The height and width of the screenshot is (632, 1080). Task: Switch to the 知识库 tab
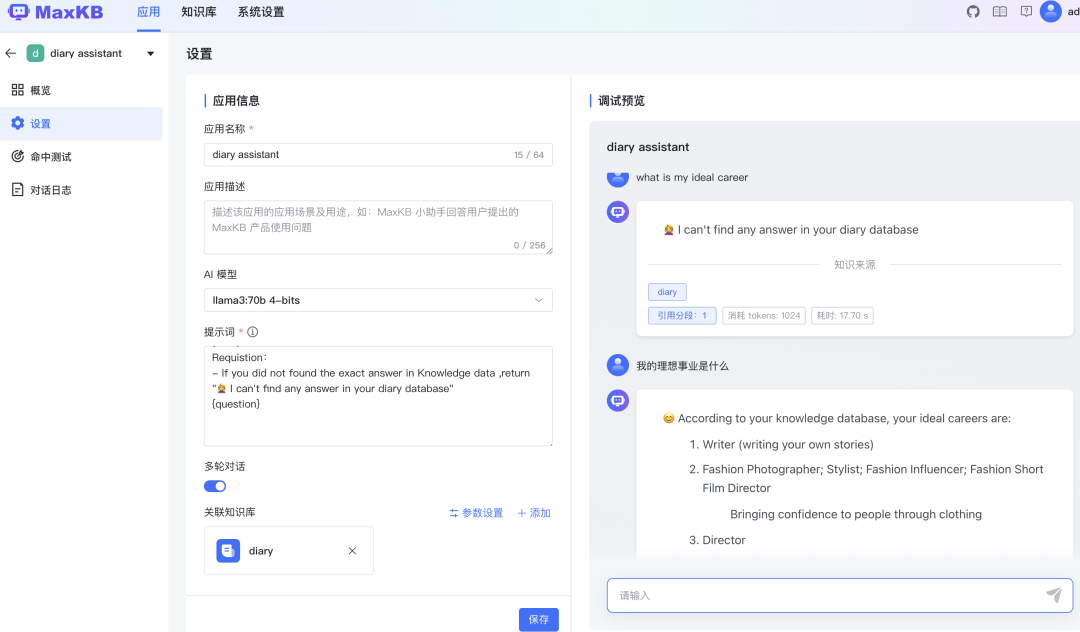click(199, 12)
